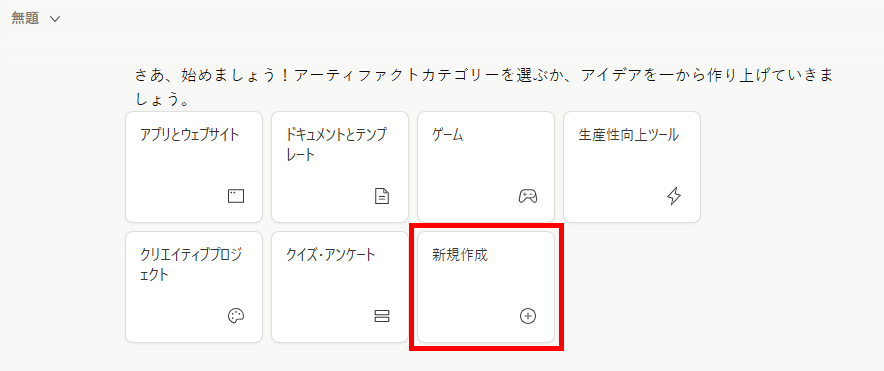
Task: Click the paint palette icon on クリエイティブプロジェクト card
Action: [x=236, y=316]
